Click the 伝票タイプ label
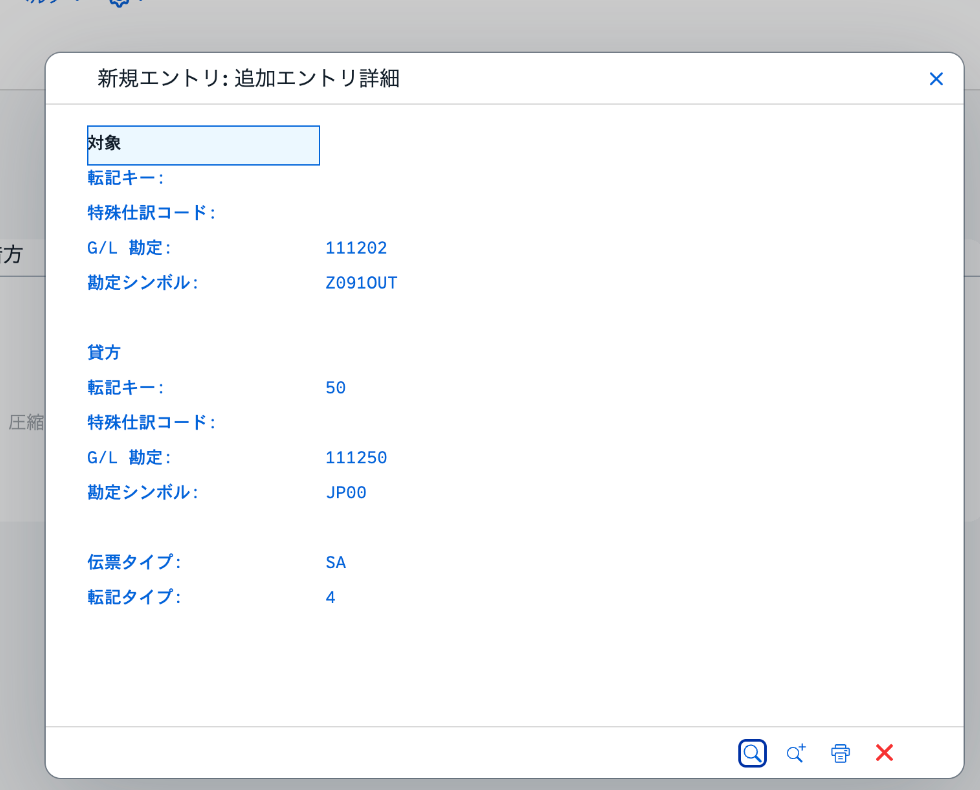The image size is (980, 790). 134,562
